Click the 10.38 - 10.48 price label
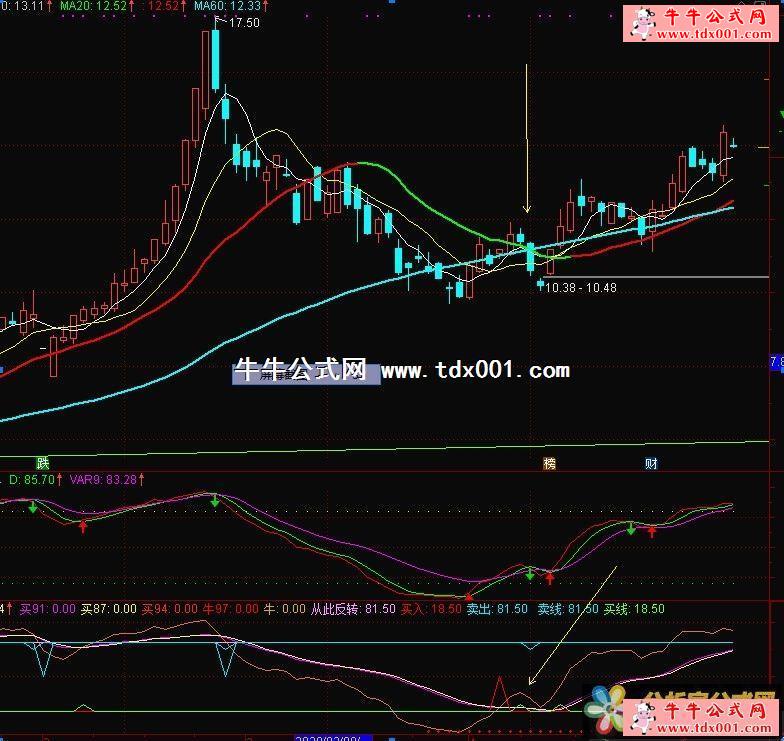The width and height of the screenshot is (784, 741). (x=580, y=288)
